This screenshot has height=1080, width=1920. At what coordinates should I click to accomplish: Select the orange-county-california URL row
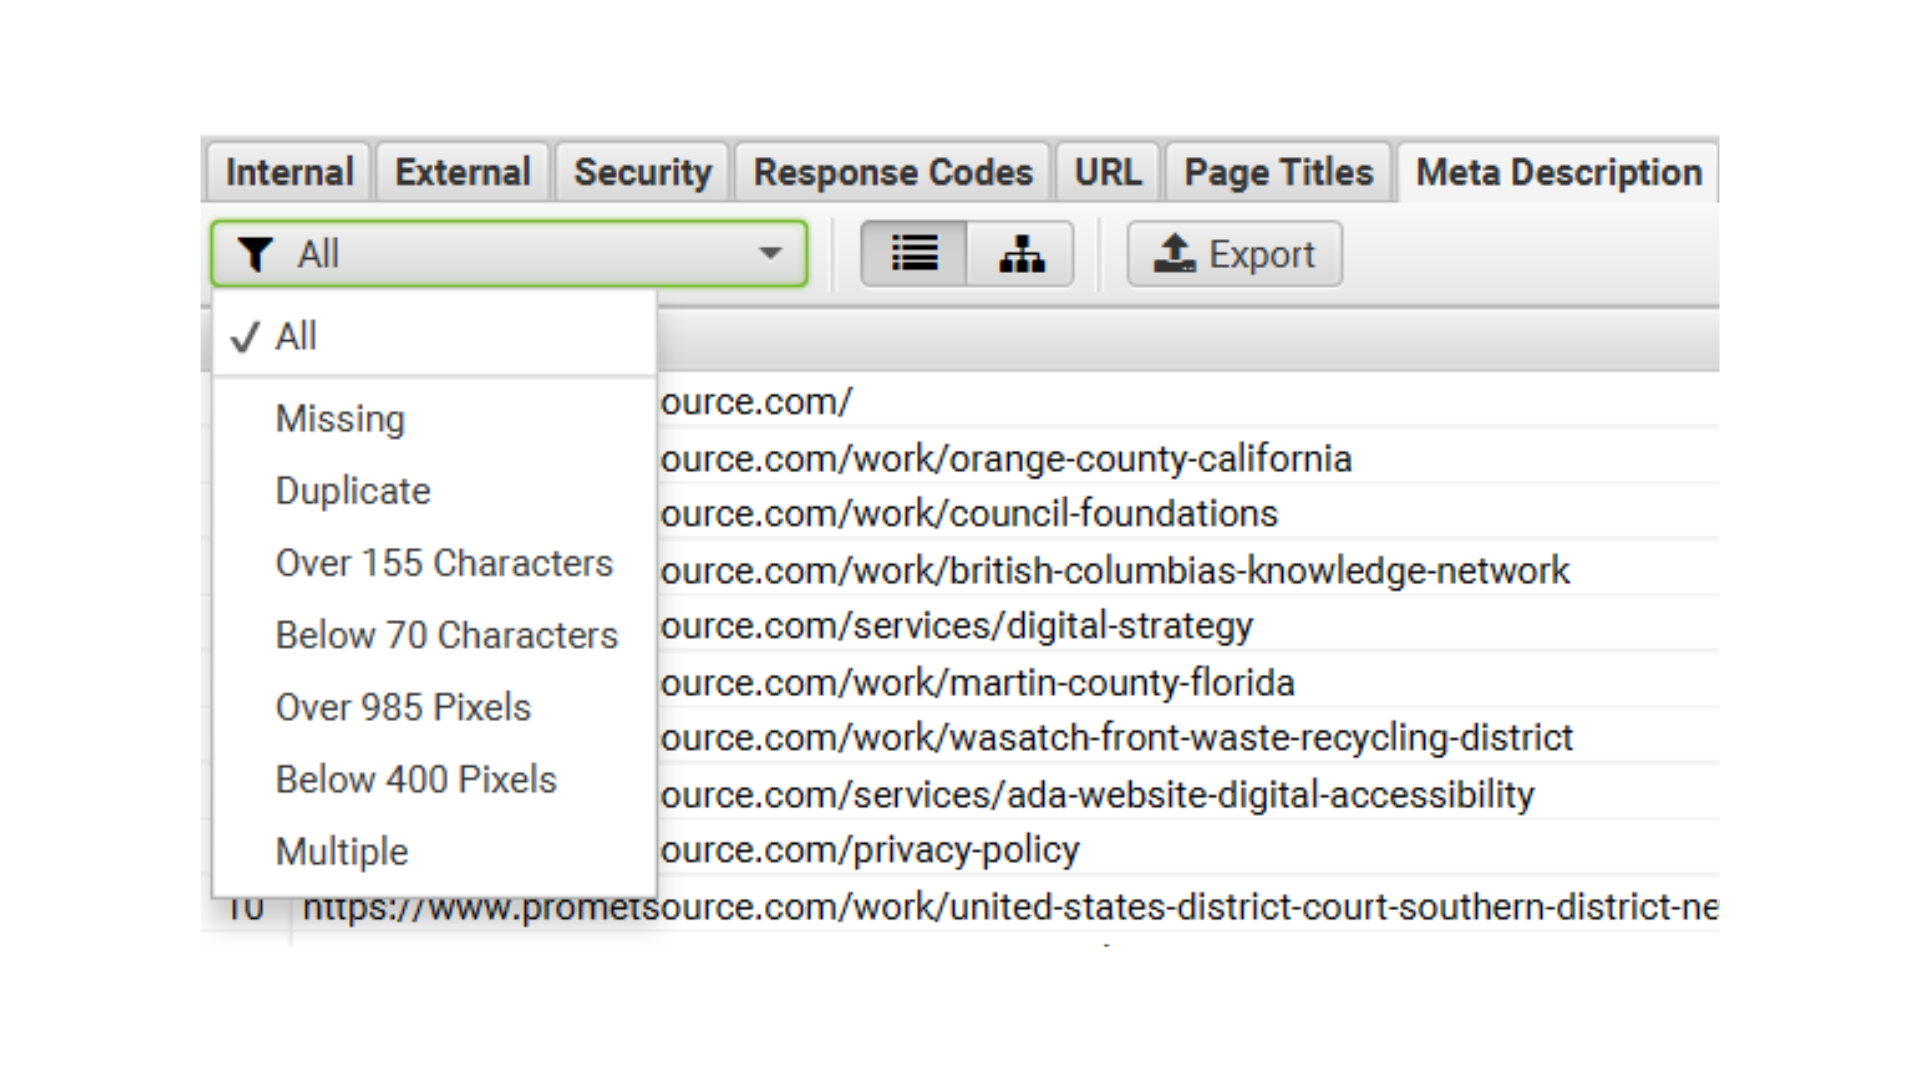pyautogui.click(x=1188, y=458)
